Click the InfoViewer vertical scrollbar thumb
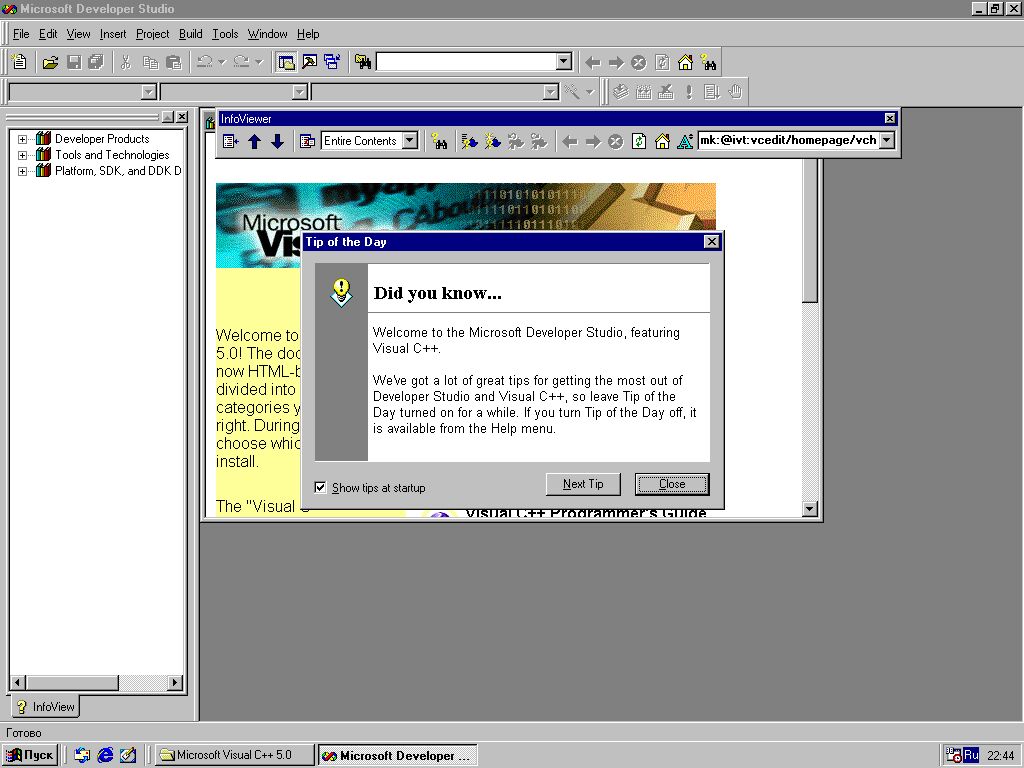This screenshot has height=768, width=1024. coord(810,231)
